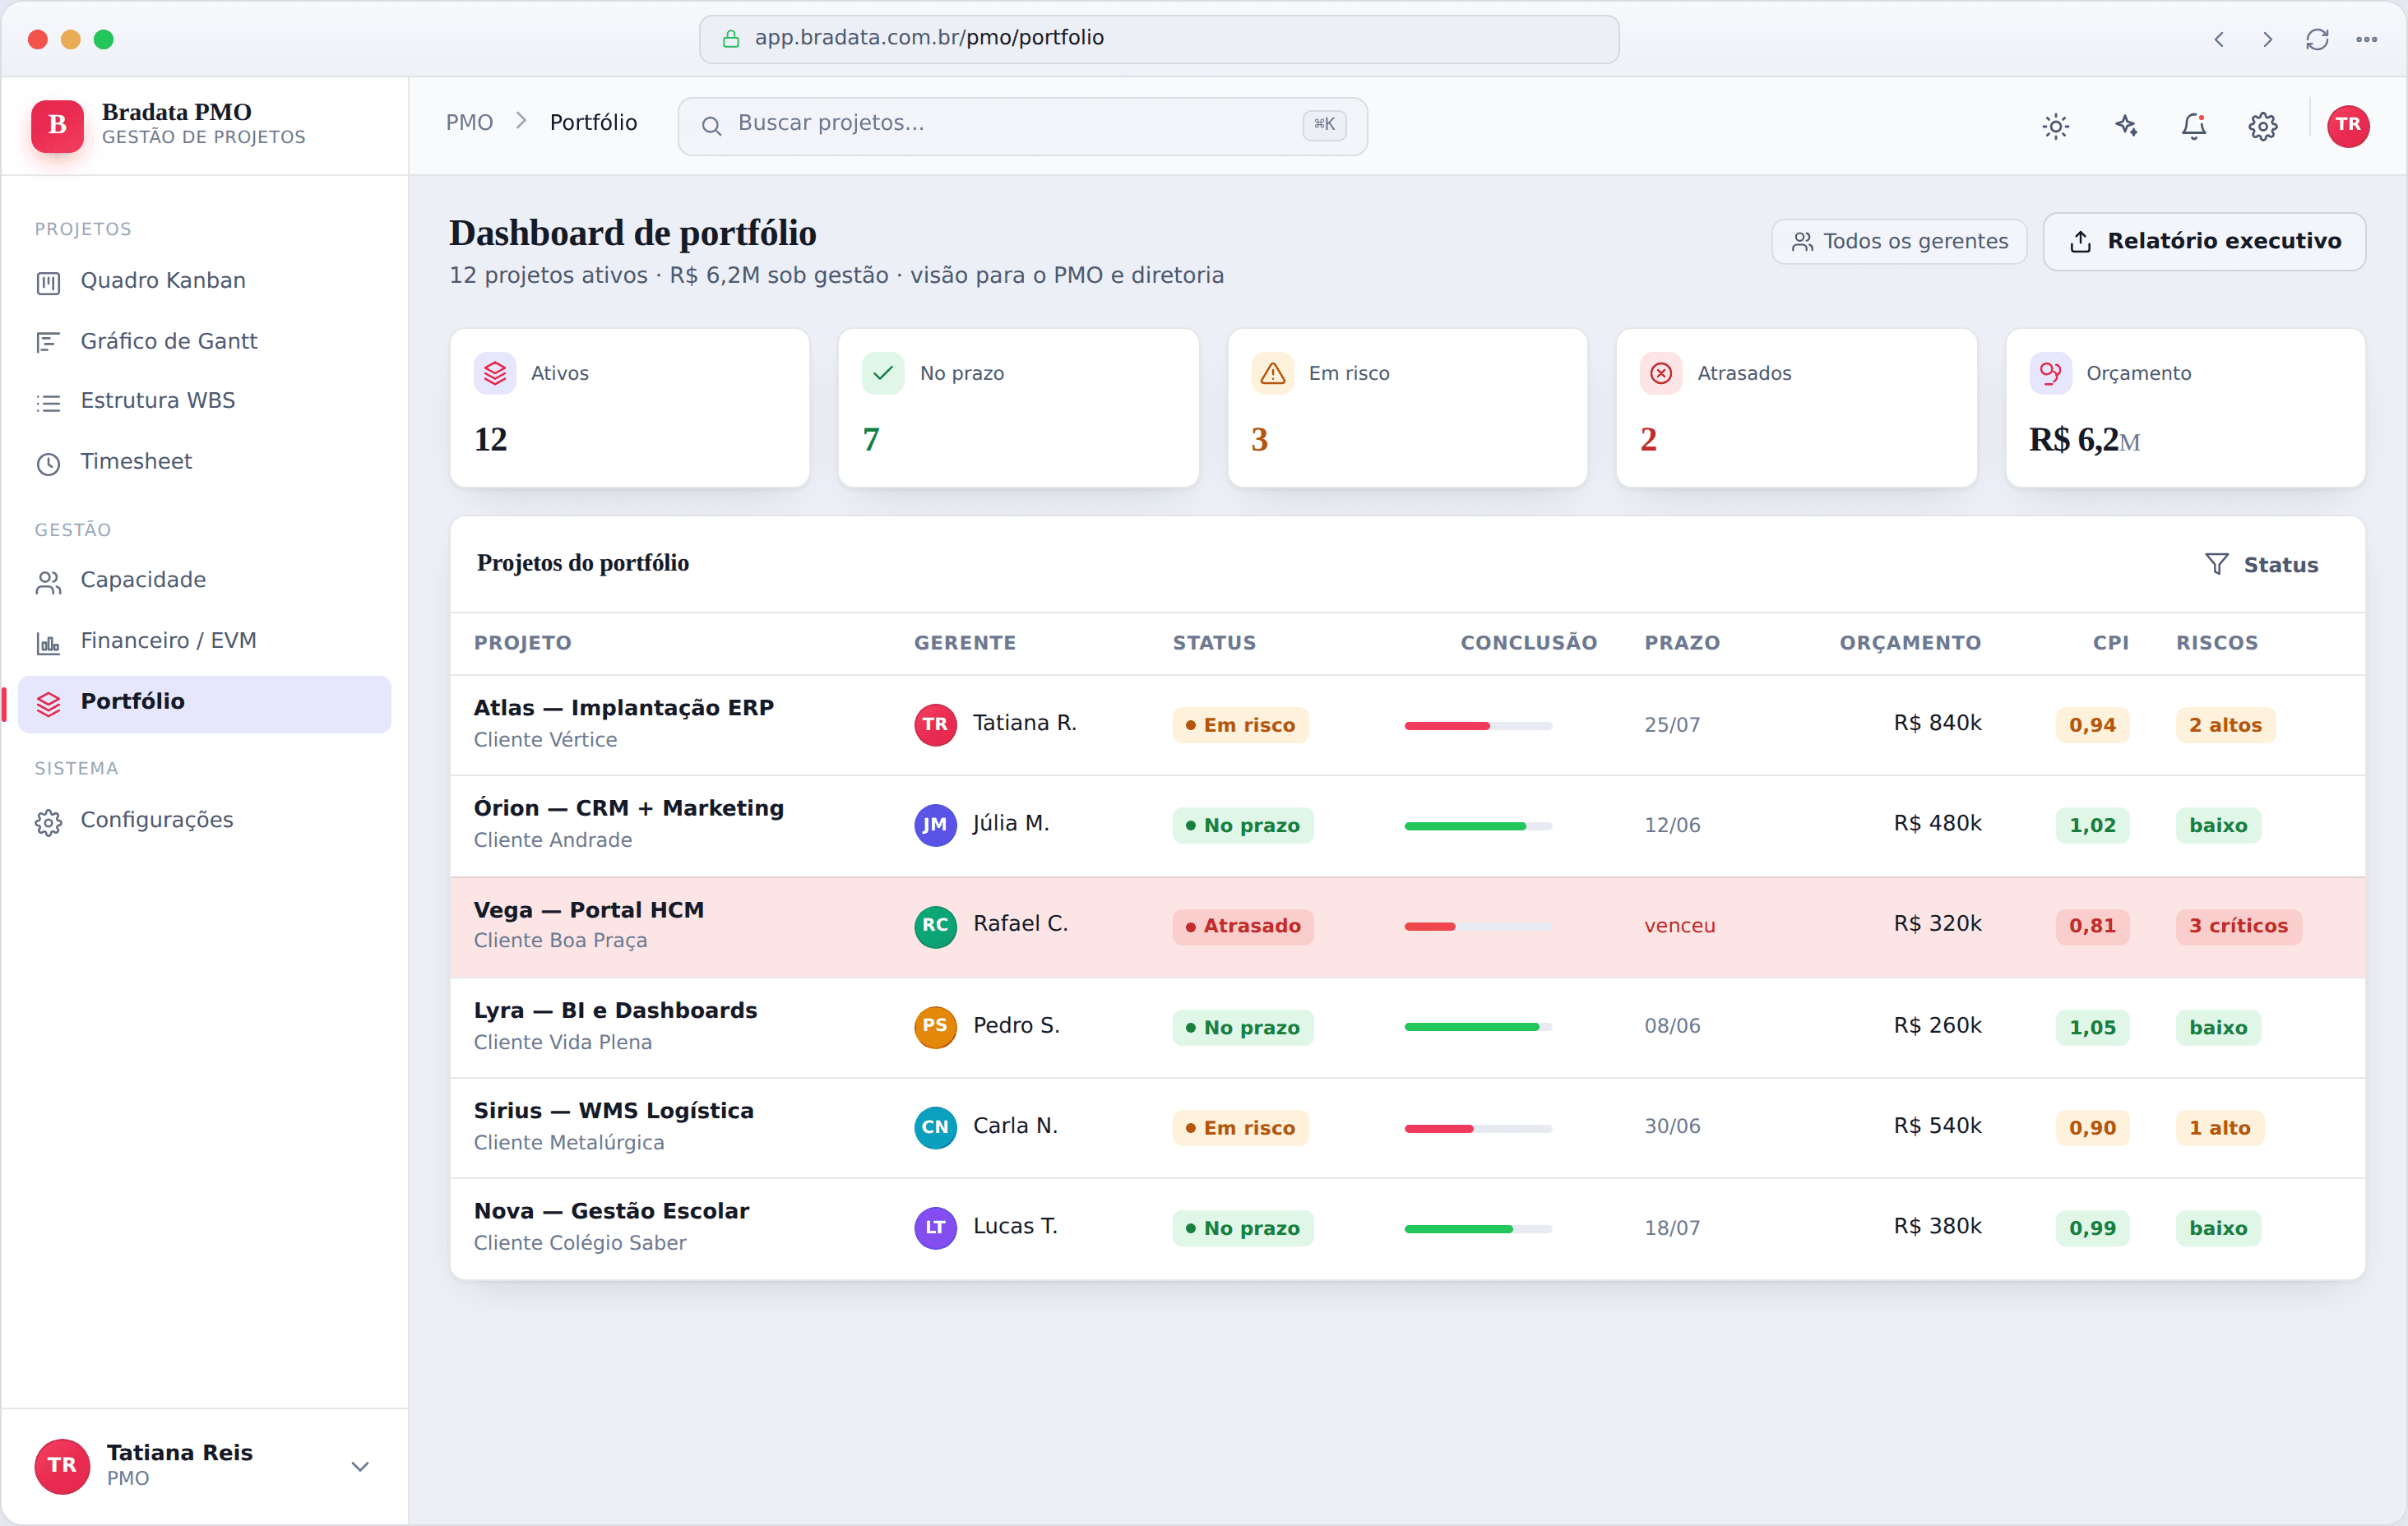Open the notifications bell
Screen dimensions: 2408x1526
tap(2194, 125)
